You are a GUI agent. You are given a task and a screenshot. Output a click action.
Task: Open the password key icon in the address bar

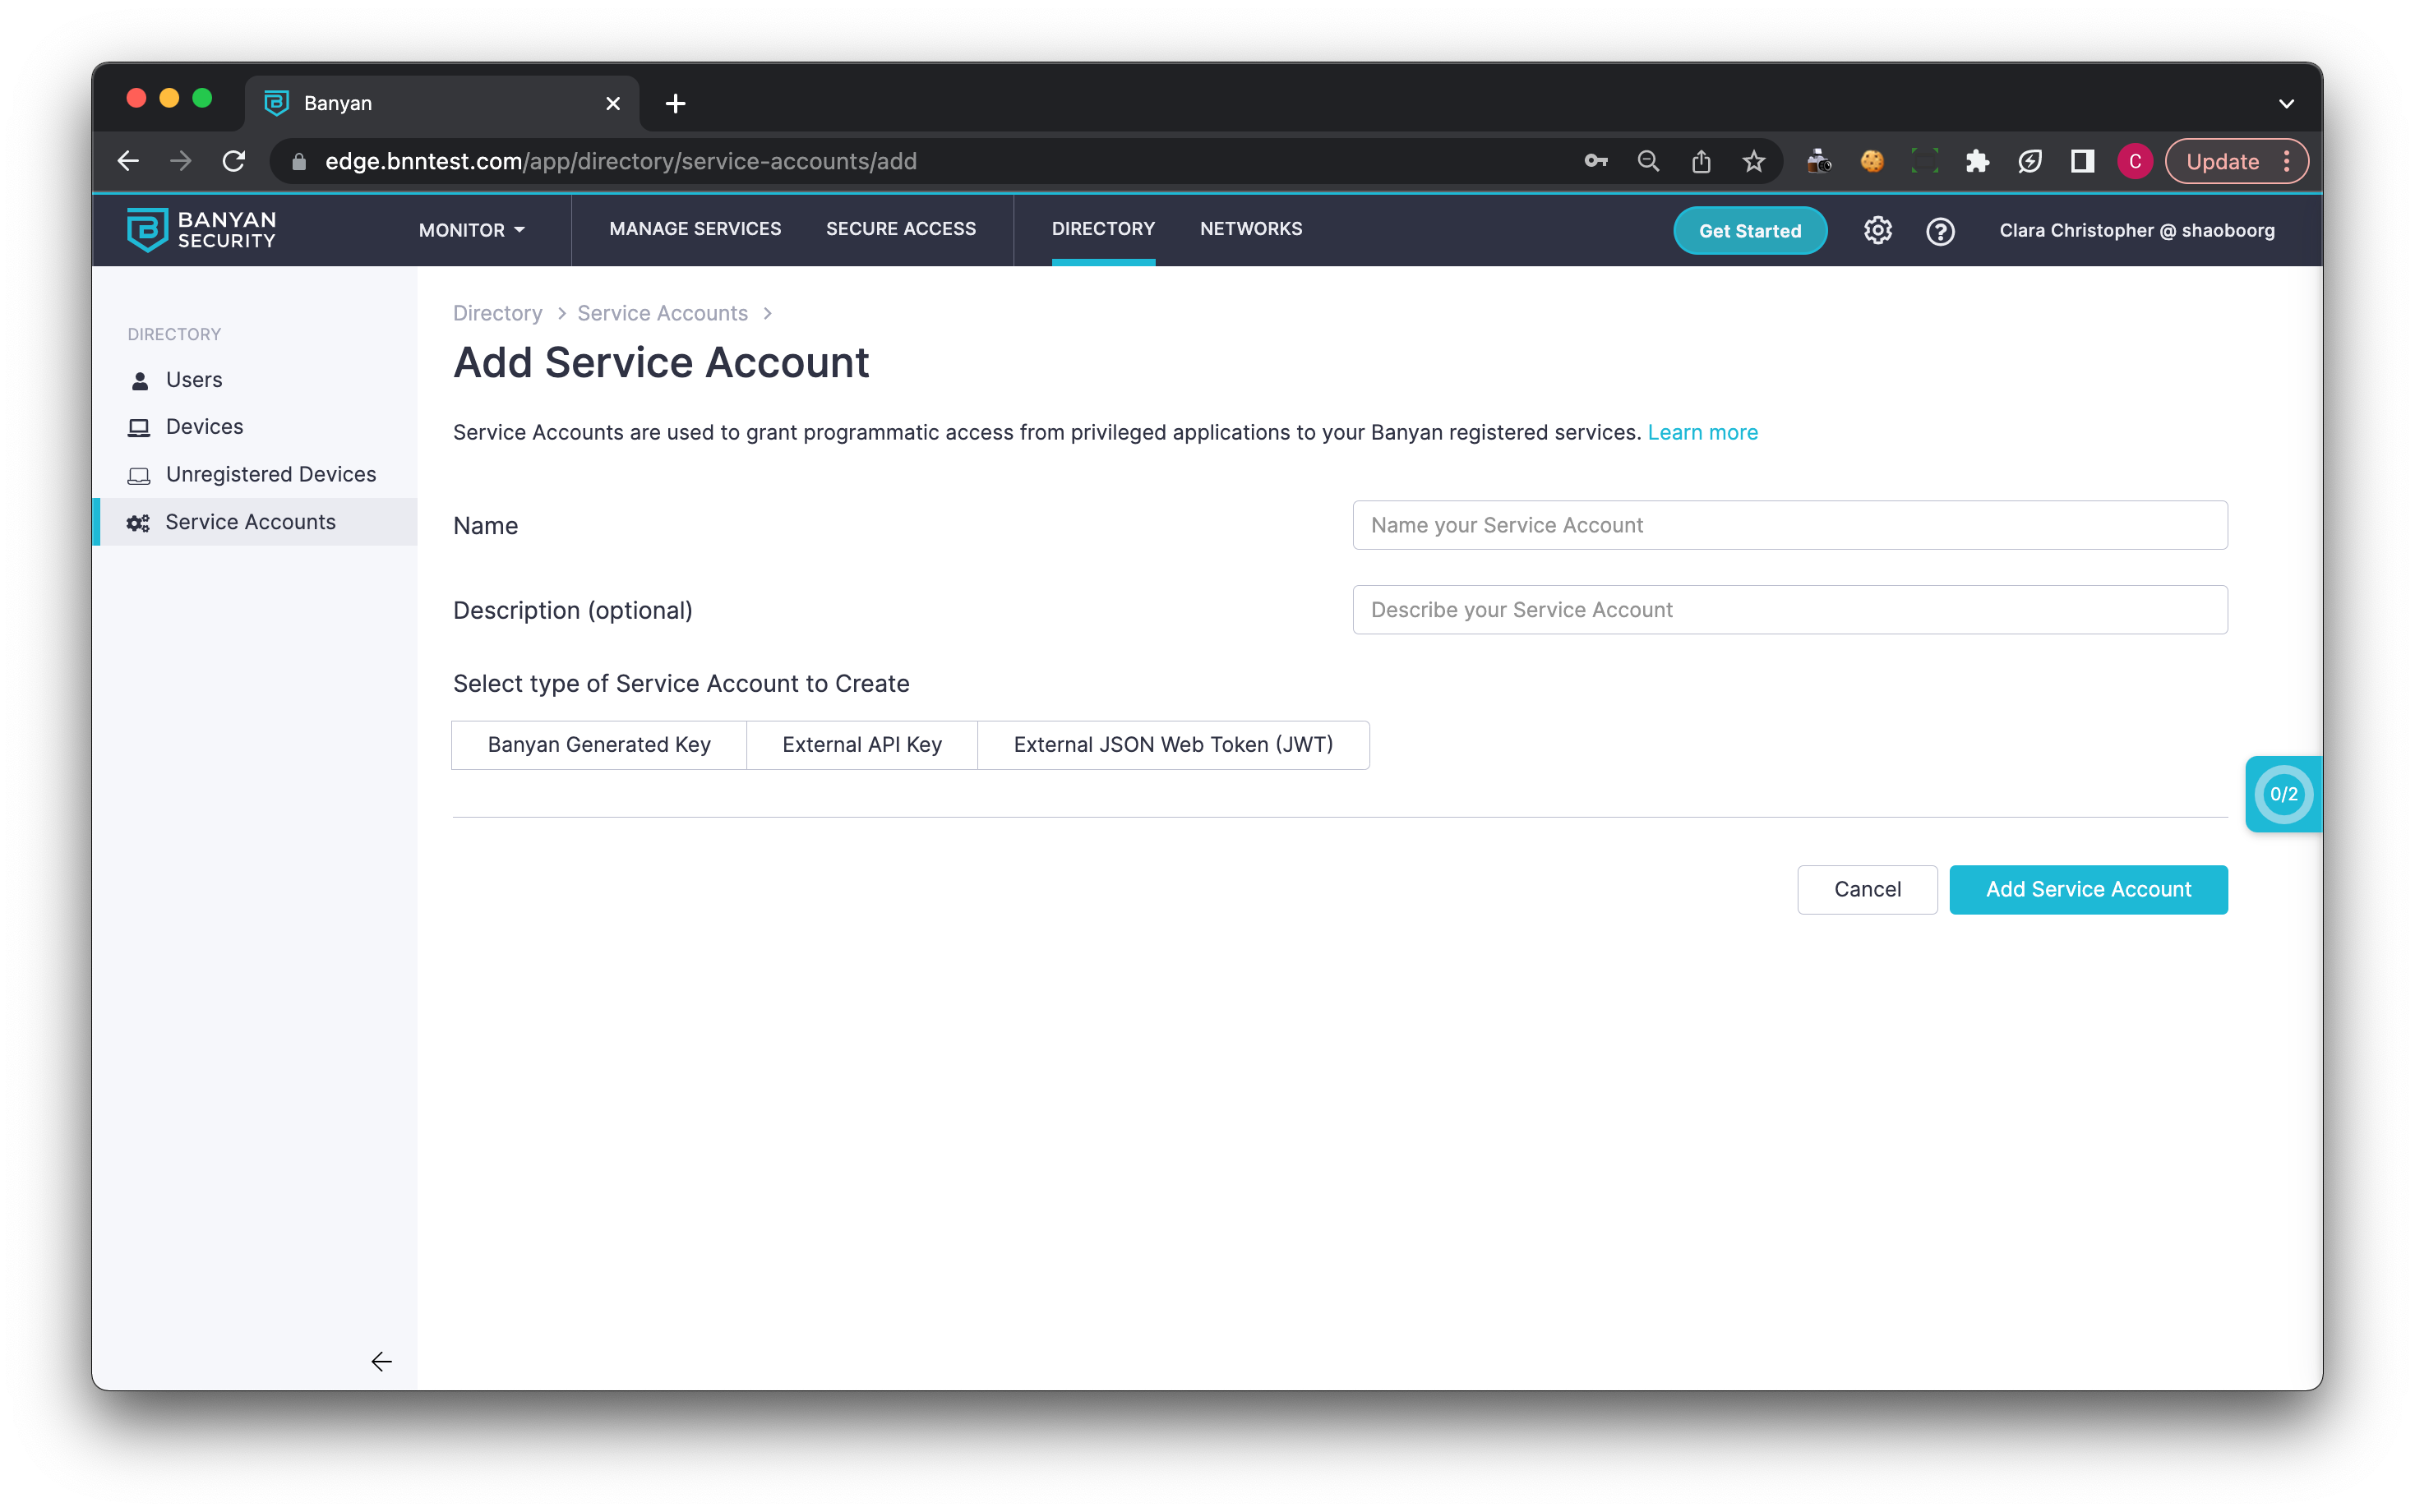pyautogui.click(x=1595, y=161)
